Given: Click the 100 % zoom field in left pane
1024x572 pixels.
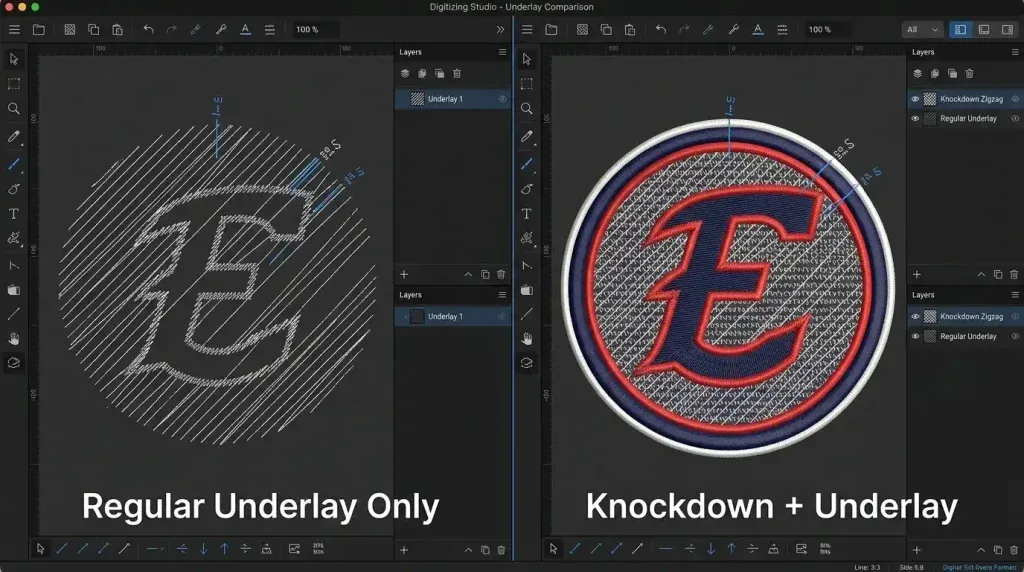Looking at the screenshot, I should pyautogui.click(x=316, y=29).
